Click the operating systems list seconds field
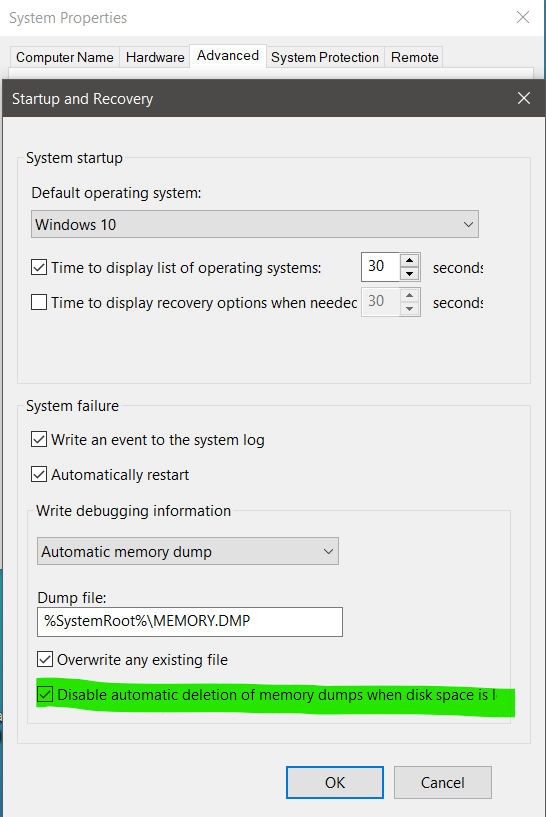This screenshot has width=546, height=817. point(380,267)
